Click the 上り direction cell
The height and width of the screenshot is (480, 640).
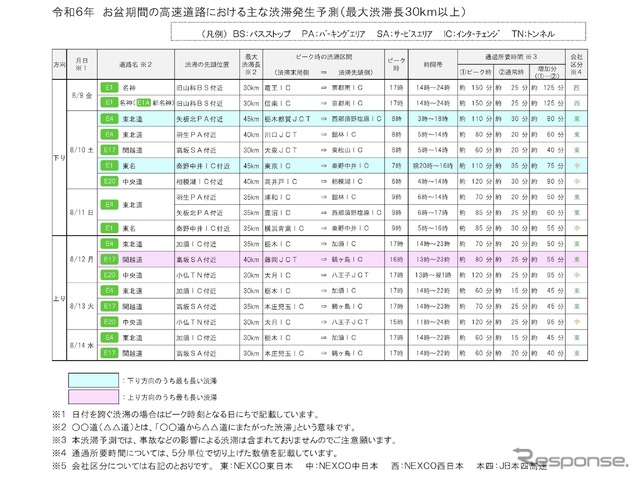(x=59, y=298)
